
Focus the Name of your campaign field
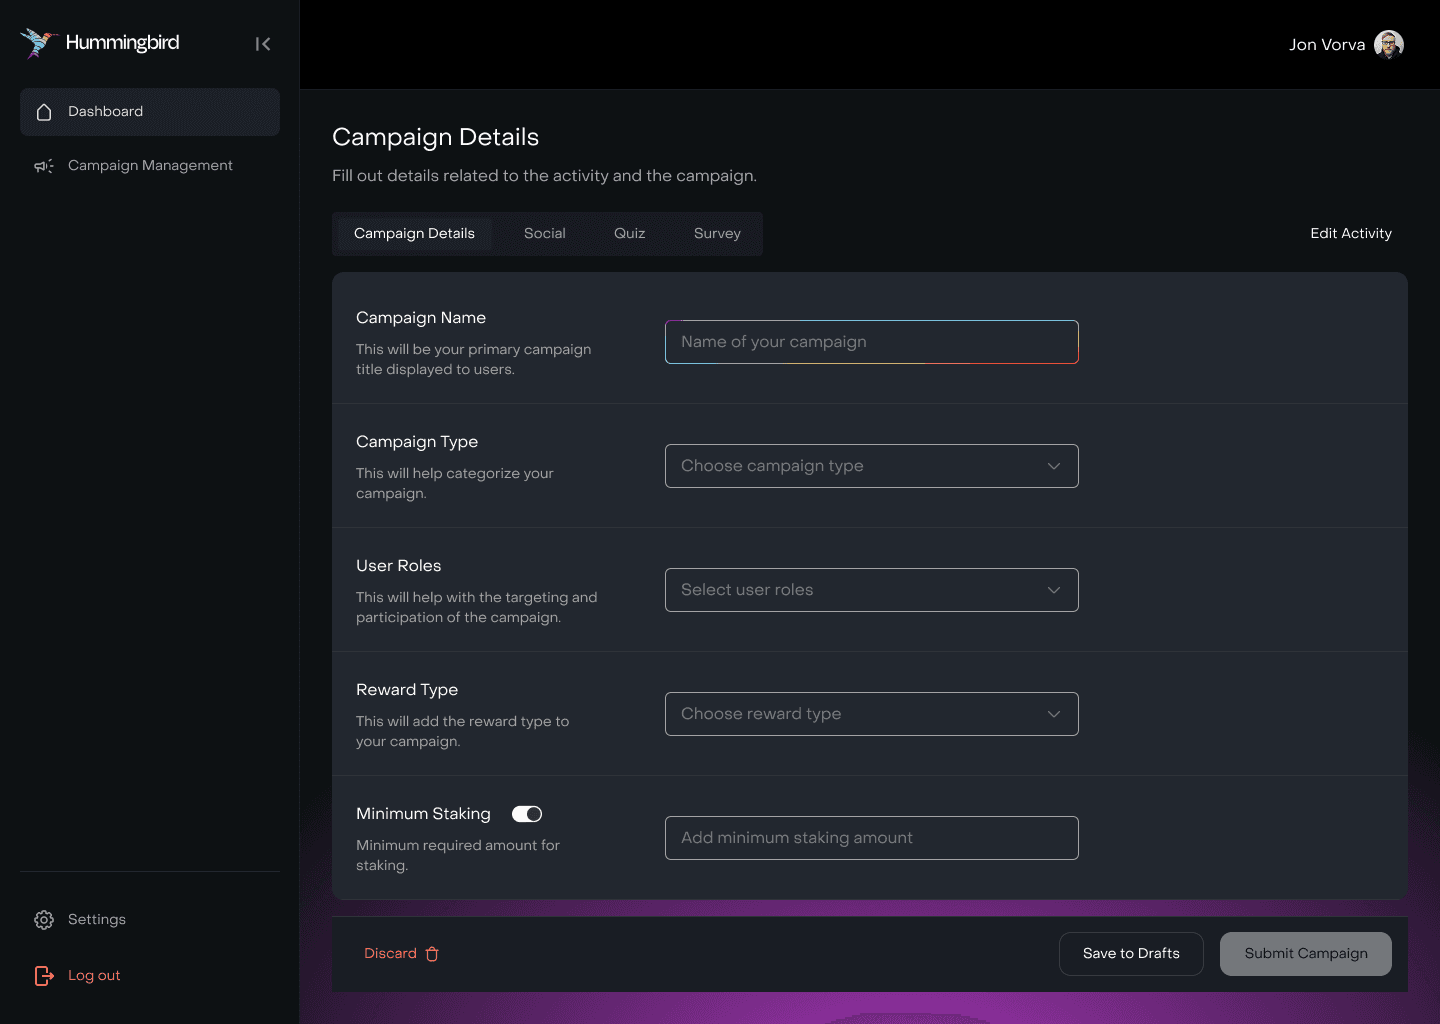click(x=872, y=342)
